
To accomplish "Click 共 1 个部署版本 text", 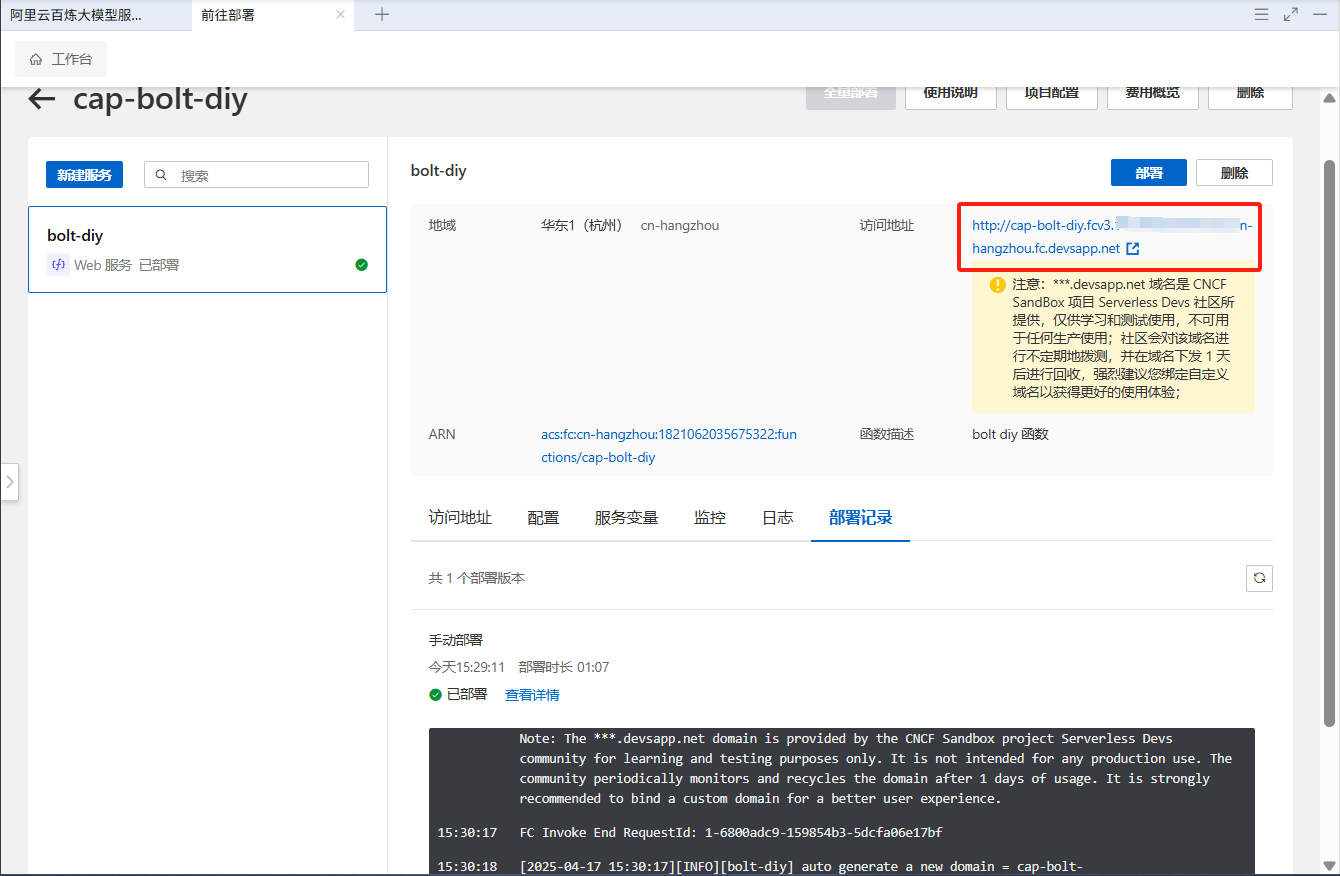I will [x=477, y=578].
